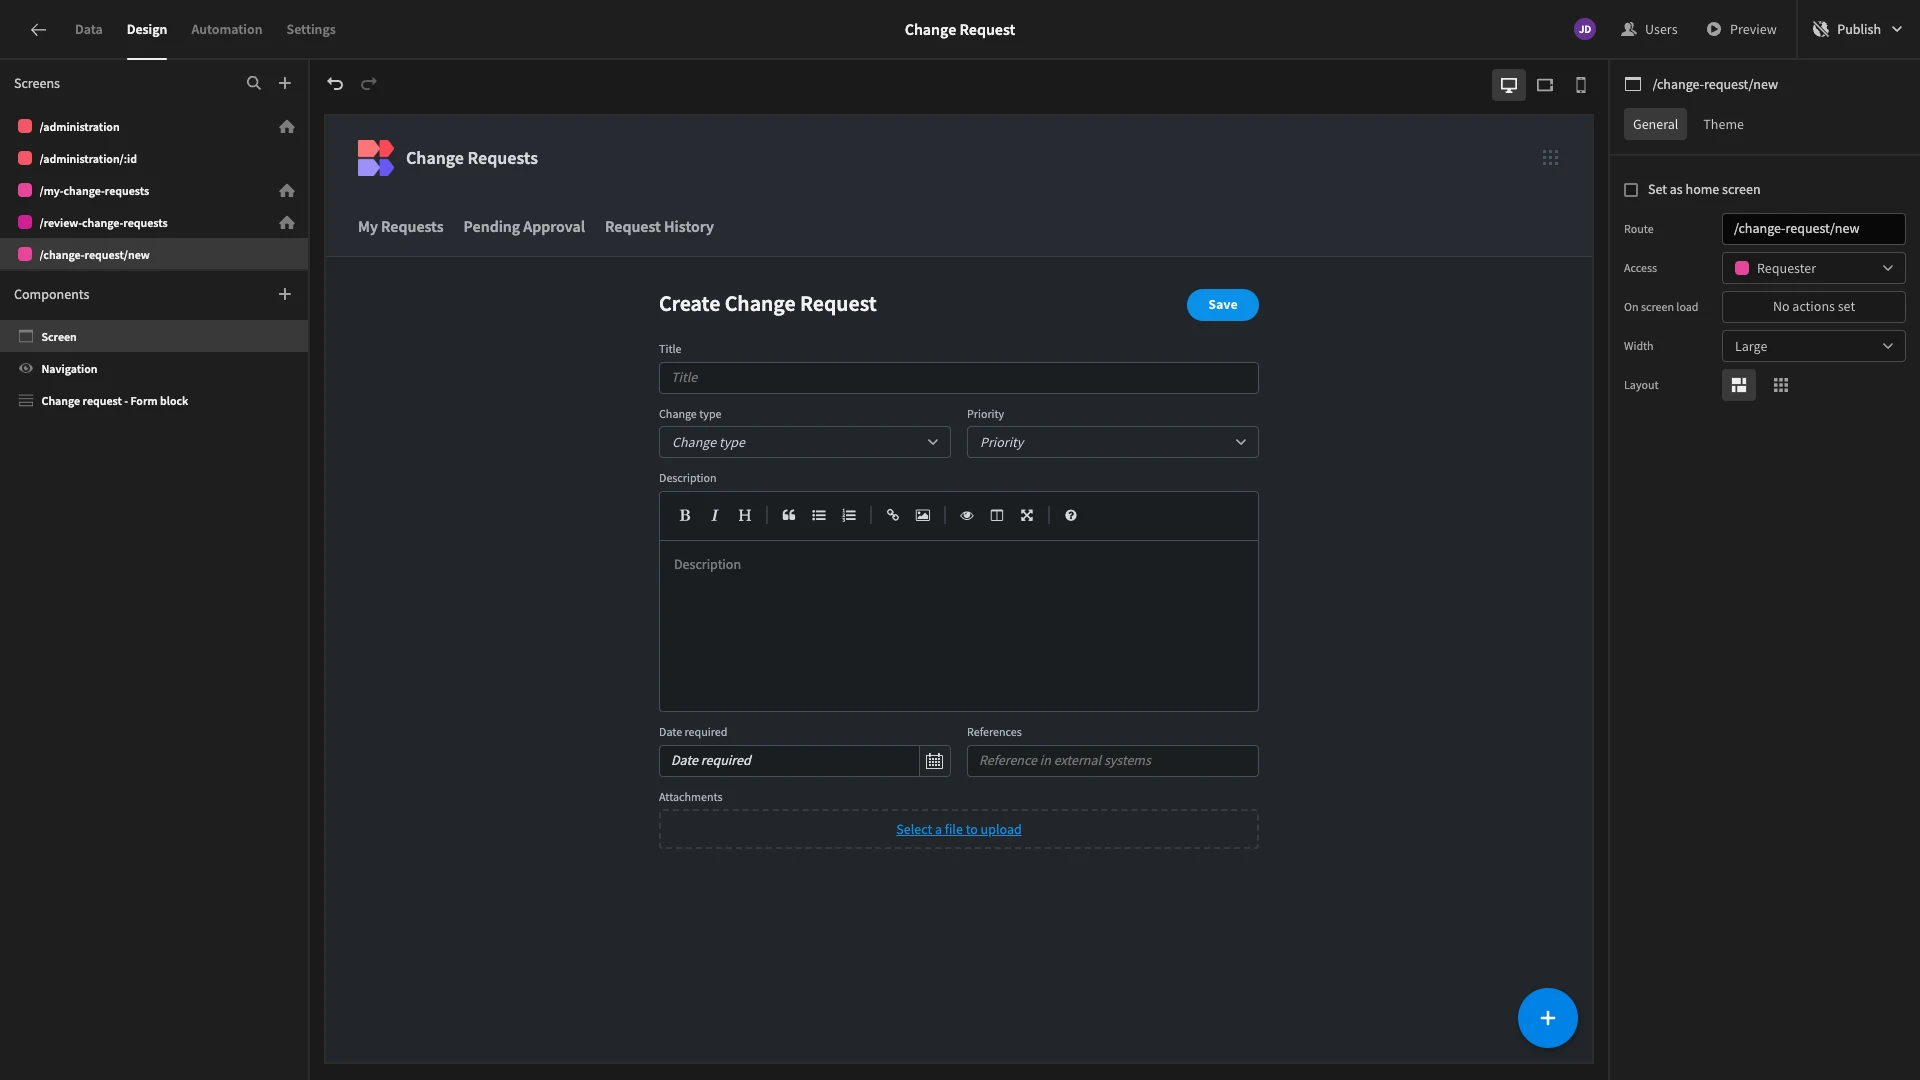This screenshot has height=1080, width=1920.
Task: Select tablet preview size icon
Action: click(1545, 85)
